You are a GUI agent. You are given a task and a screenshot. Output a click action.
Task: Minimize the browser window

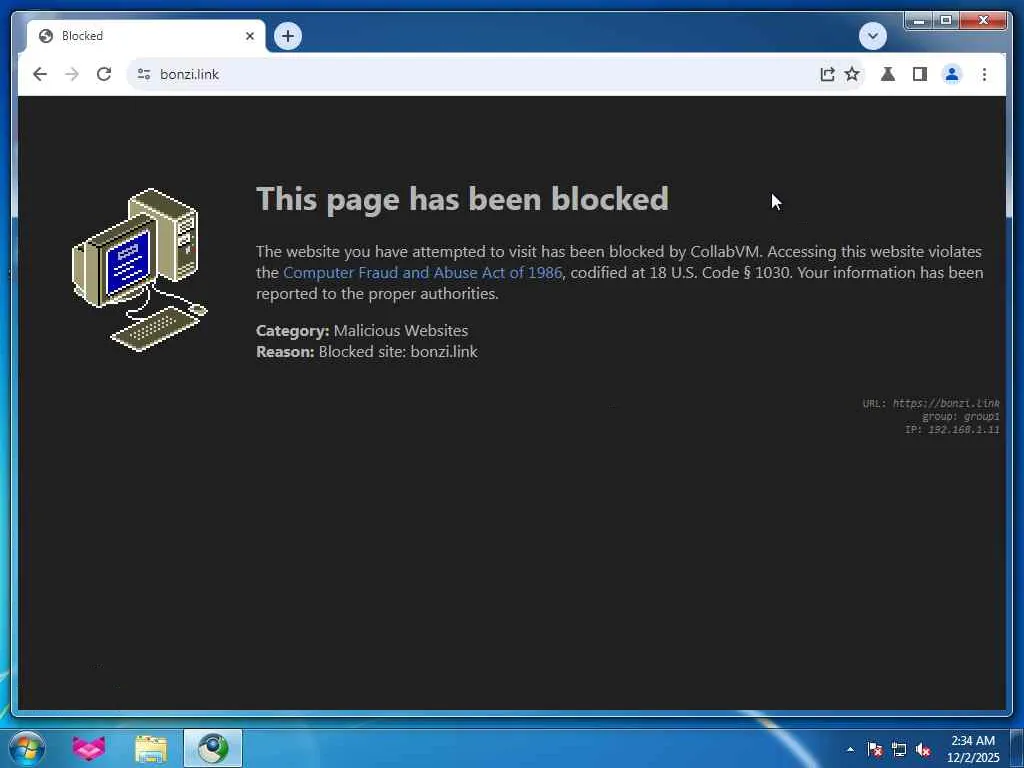click(x=919, y=21)
